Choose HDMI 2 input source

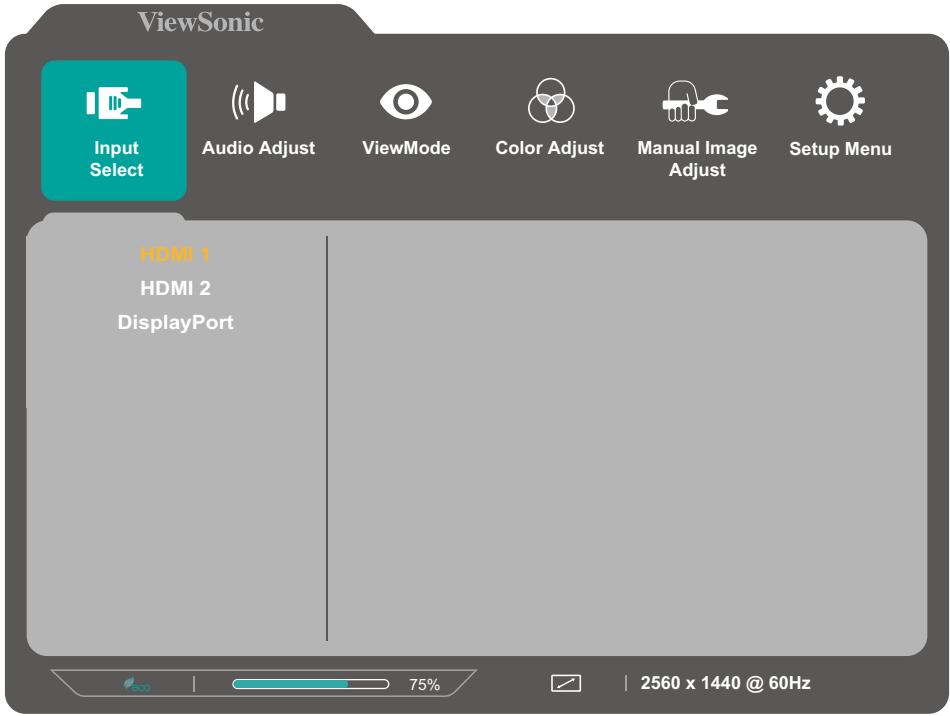175,288
